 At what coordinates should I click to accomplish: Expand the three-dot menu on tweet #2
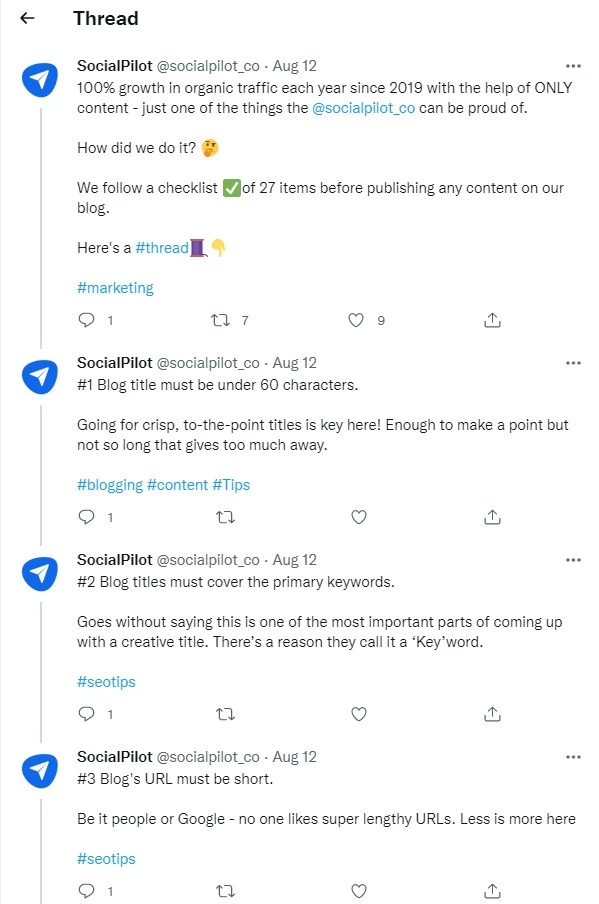[x=573, y=559]
